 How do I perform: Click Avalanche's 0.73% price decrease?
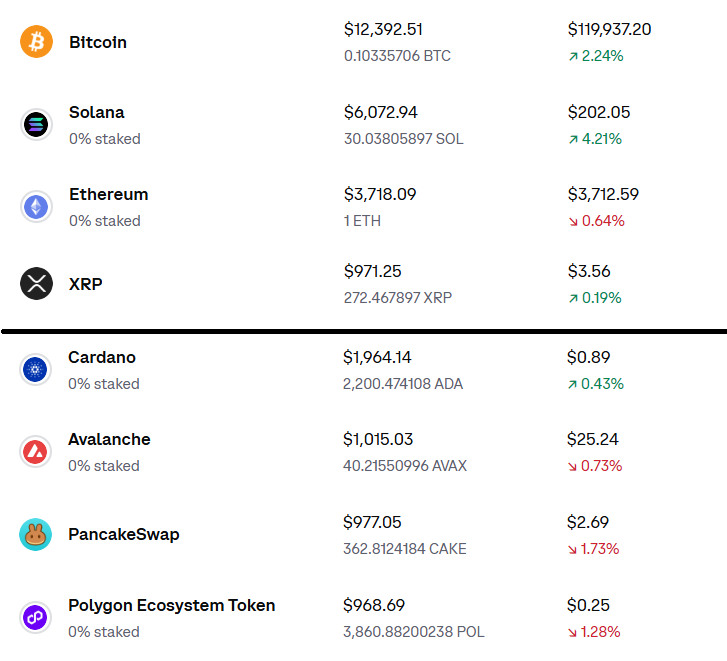pos(595,465)
